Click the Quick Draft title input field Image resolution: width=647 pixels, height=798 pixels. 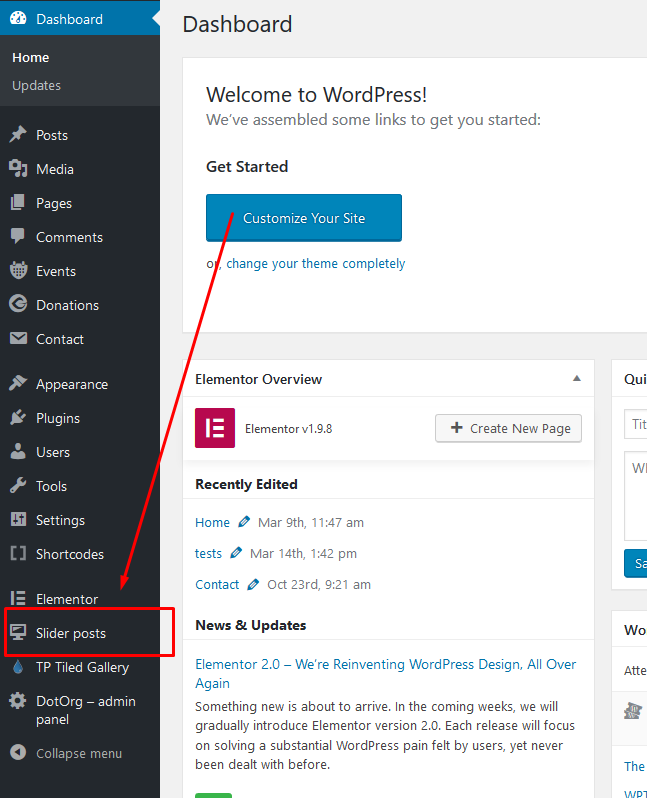coord(636,424)
